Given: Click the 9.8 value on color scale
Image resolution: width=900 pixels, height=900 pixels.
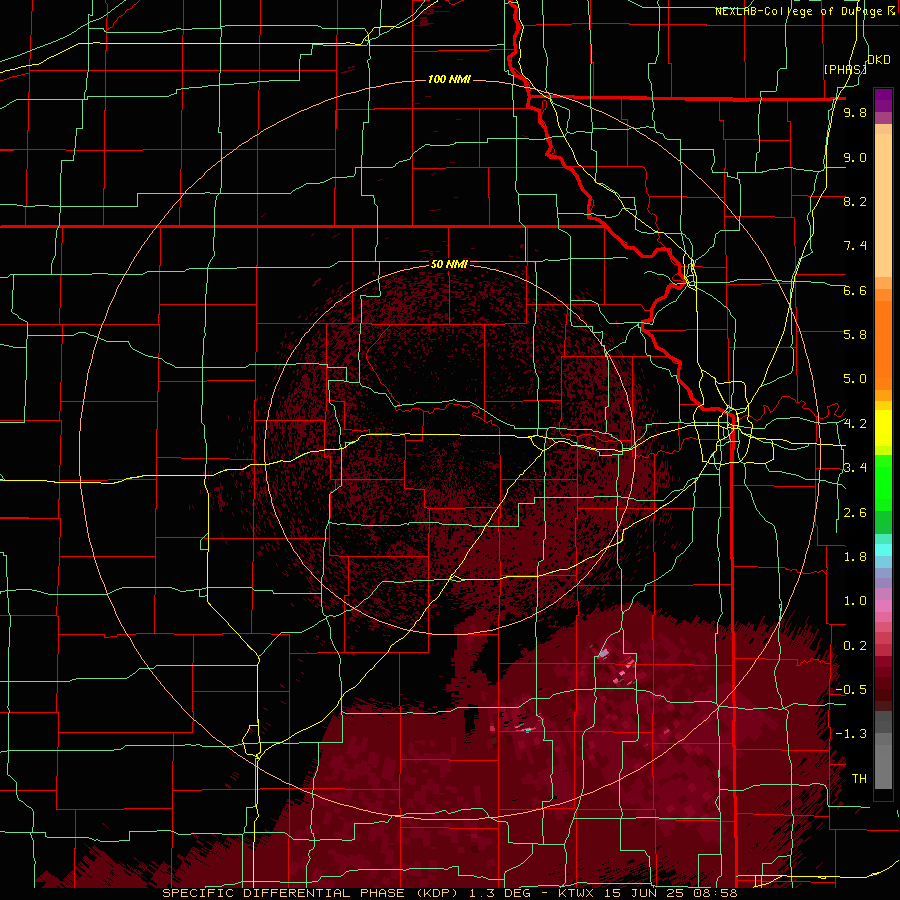Looking at the screenshot, I should [x=855, y=112].
